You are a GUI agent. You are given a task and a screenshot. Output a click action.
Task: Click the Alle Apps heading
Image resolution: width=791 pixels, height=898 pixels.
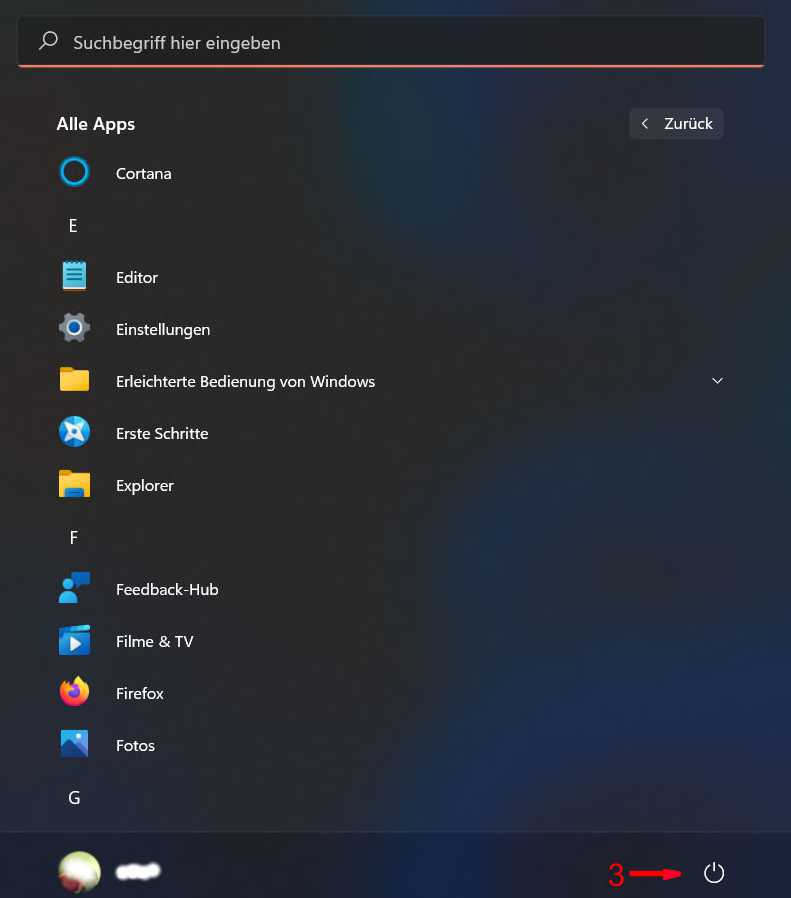pos(96,124)
